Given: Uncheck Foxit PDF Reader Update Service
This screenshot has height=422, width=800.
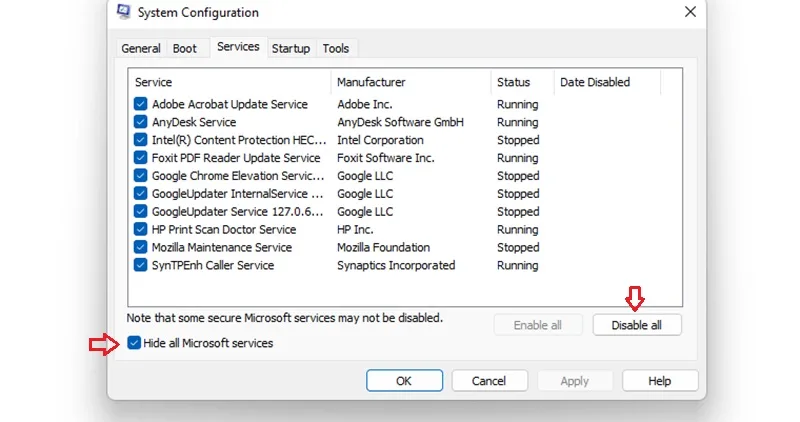Looking at the screenshot, I should 140,158.
